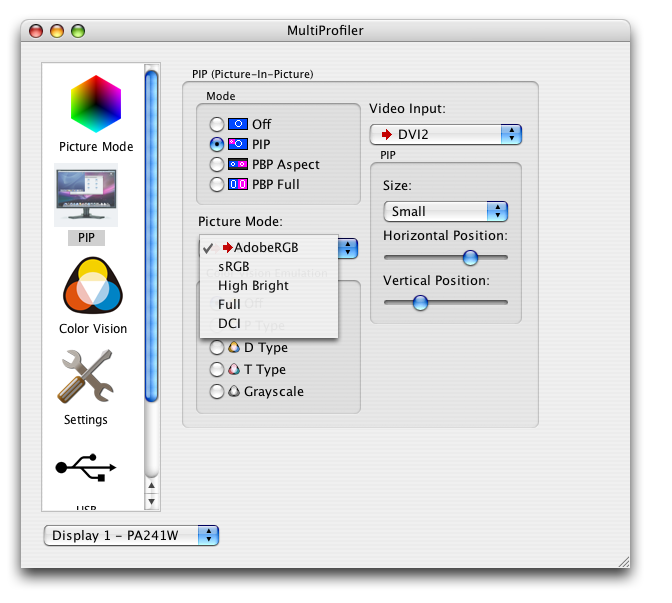Click the window resize grip corner
This screenshot has height=603, width=672.
(x=624, y=562)
